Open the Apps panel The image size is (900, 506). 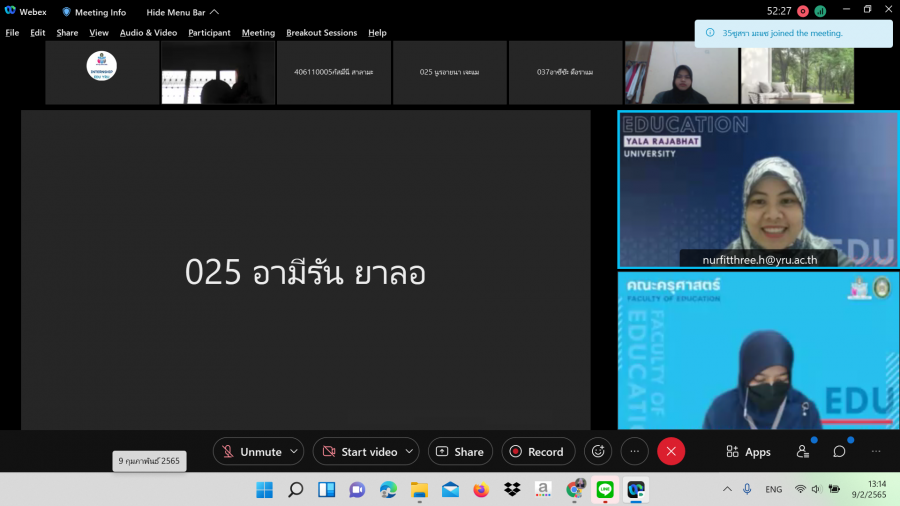pyautogui.click(x=748, y=452)
